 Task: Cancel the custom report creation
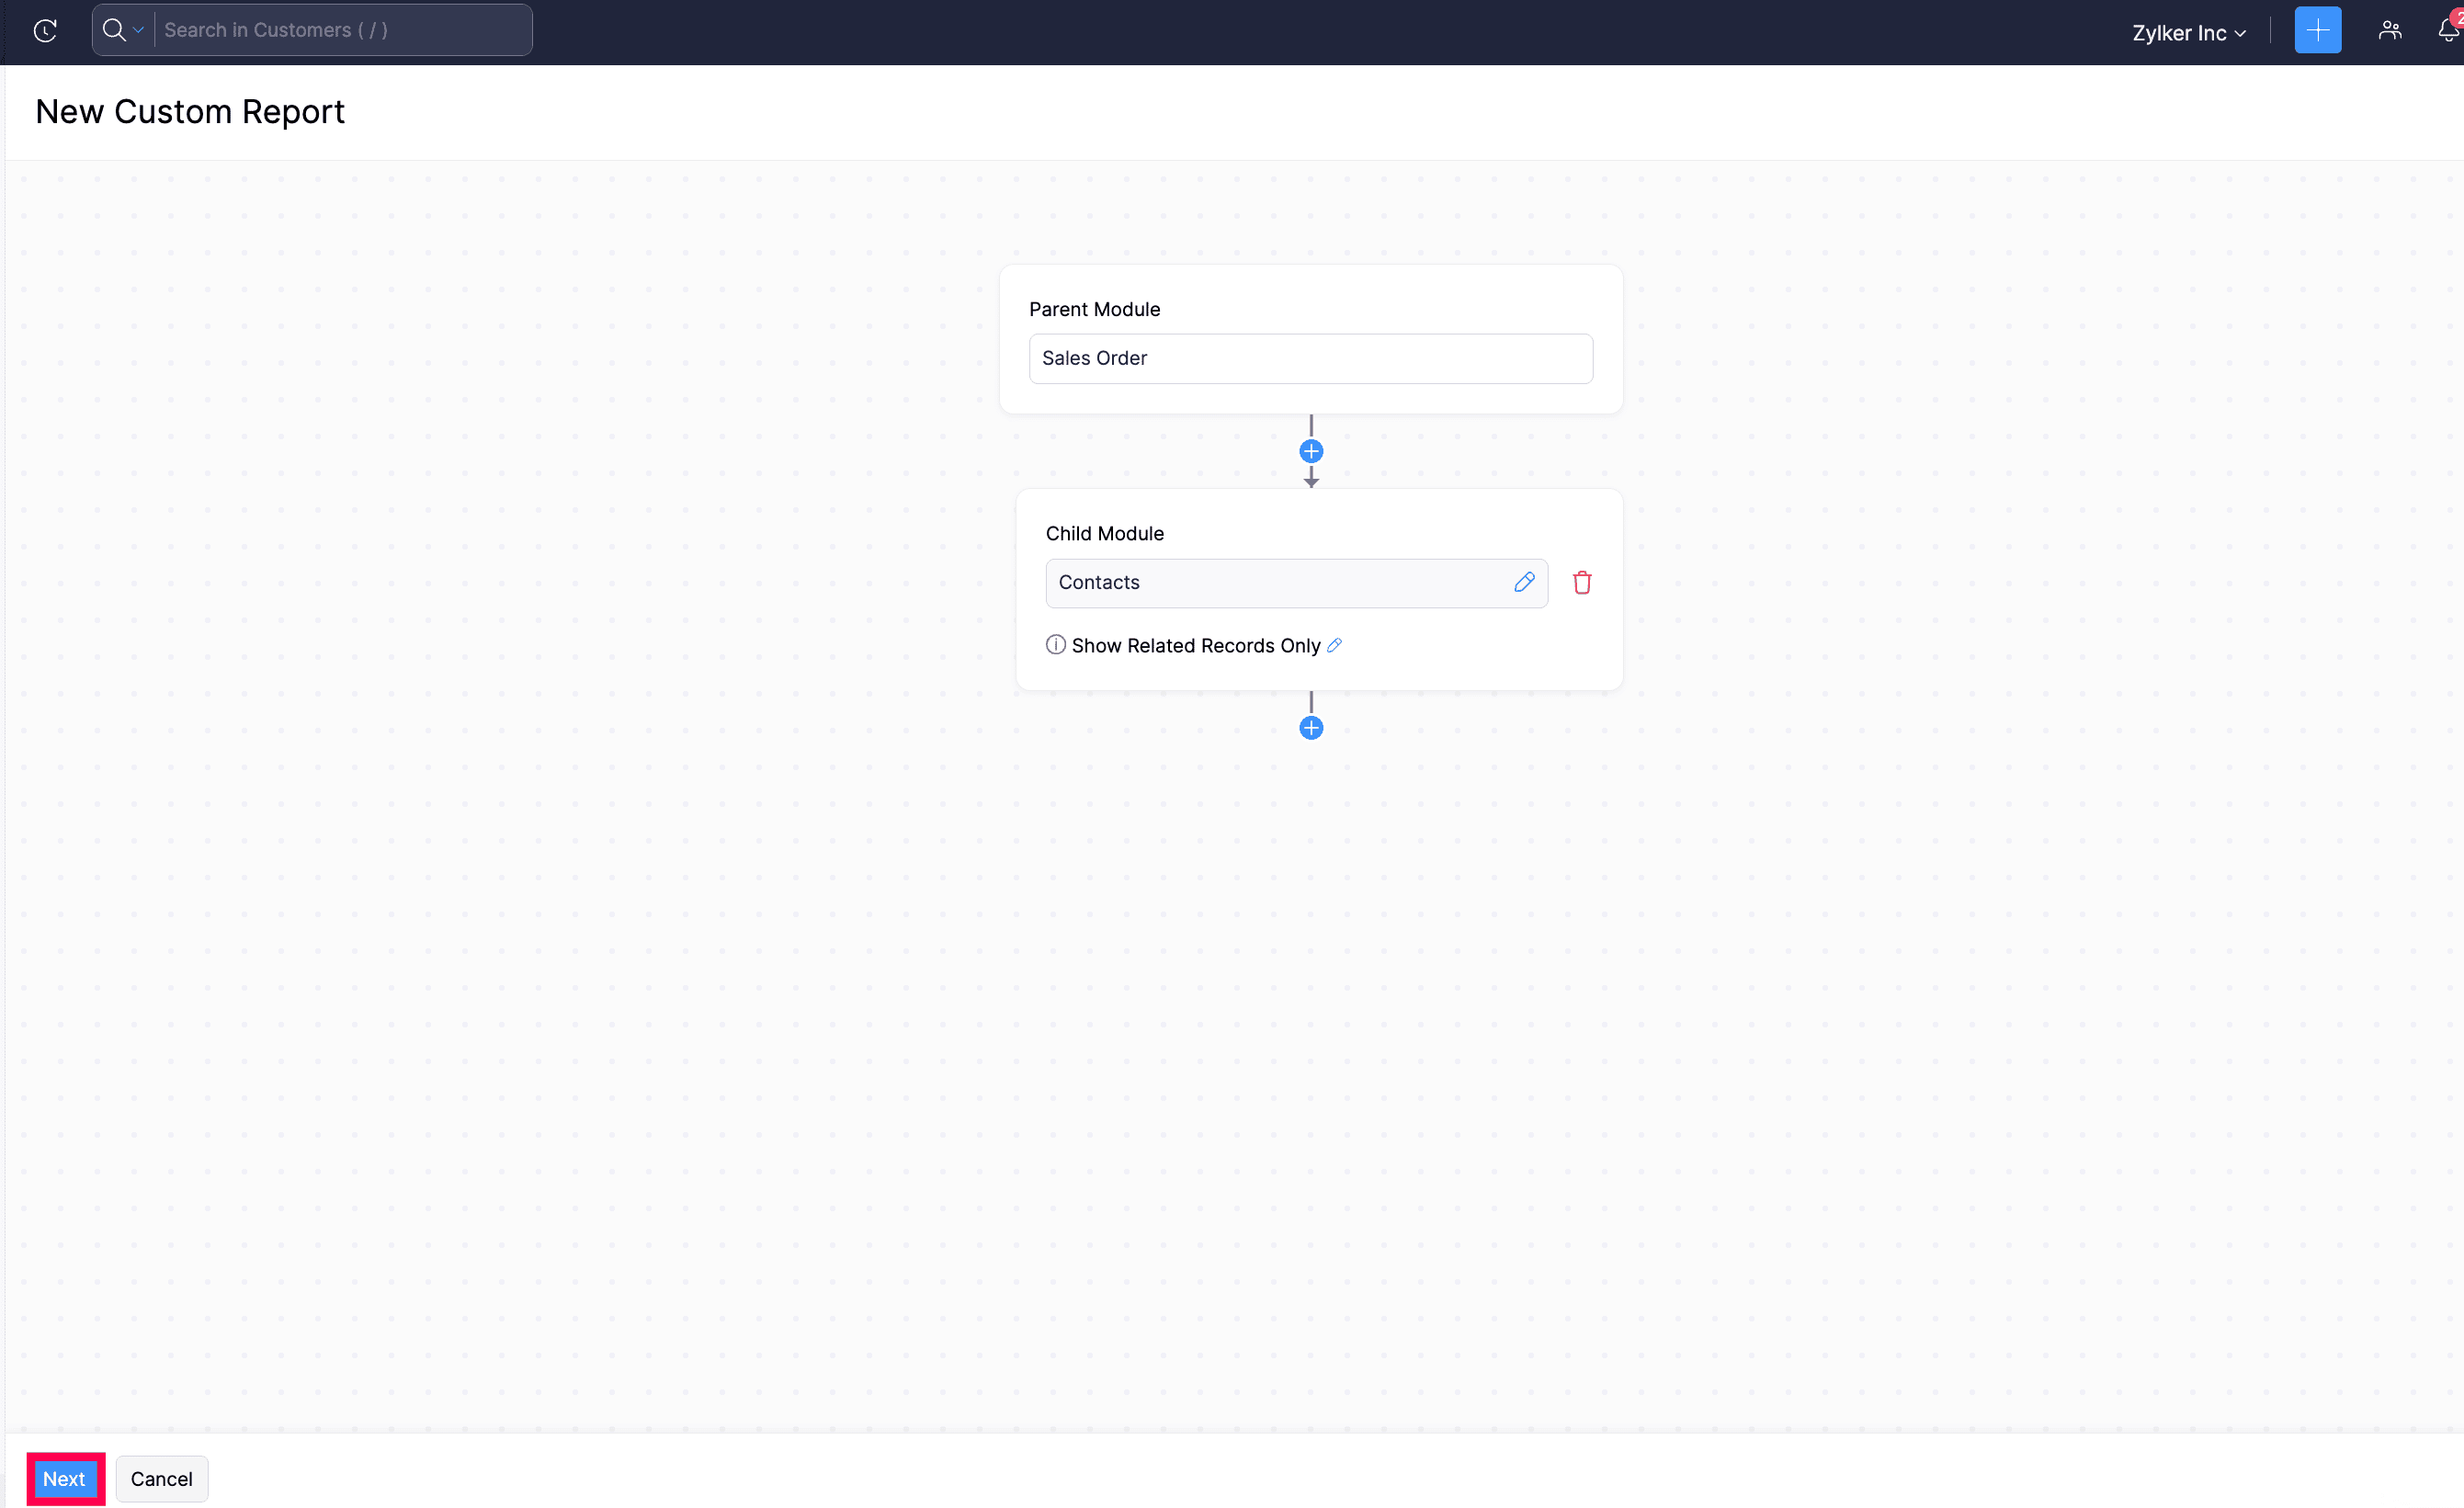pos(161,1478)
